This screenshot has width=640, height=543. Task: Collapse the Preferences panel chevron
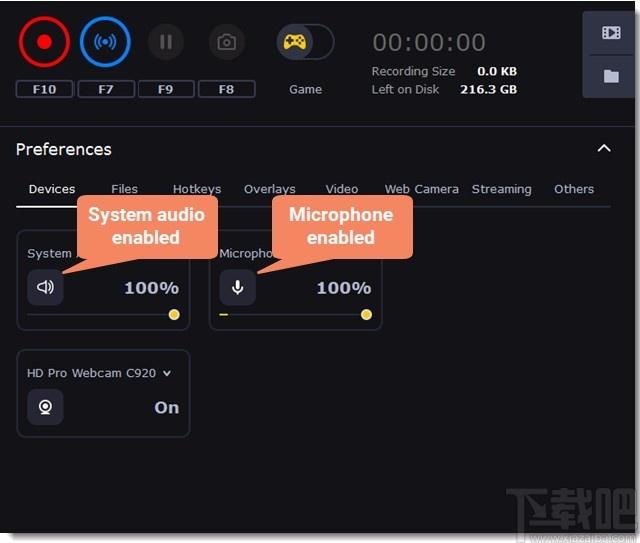pyautogui.click(x=604, y=148)
